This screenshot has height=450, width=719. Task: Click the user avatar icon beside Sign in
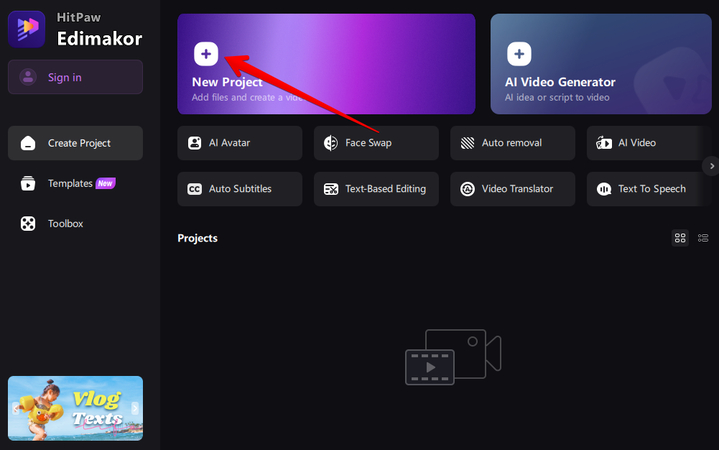[28, 77]
